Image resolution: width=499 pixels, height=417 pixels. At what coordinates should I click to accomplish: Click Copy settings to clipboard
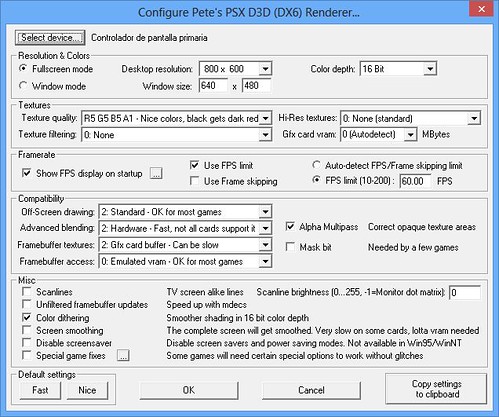click(x=436, y=389)
